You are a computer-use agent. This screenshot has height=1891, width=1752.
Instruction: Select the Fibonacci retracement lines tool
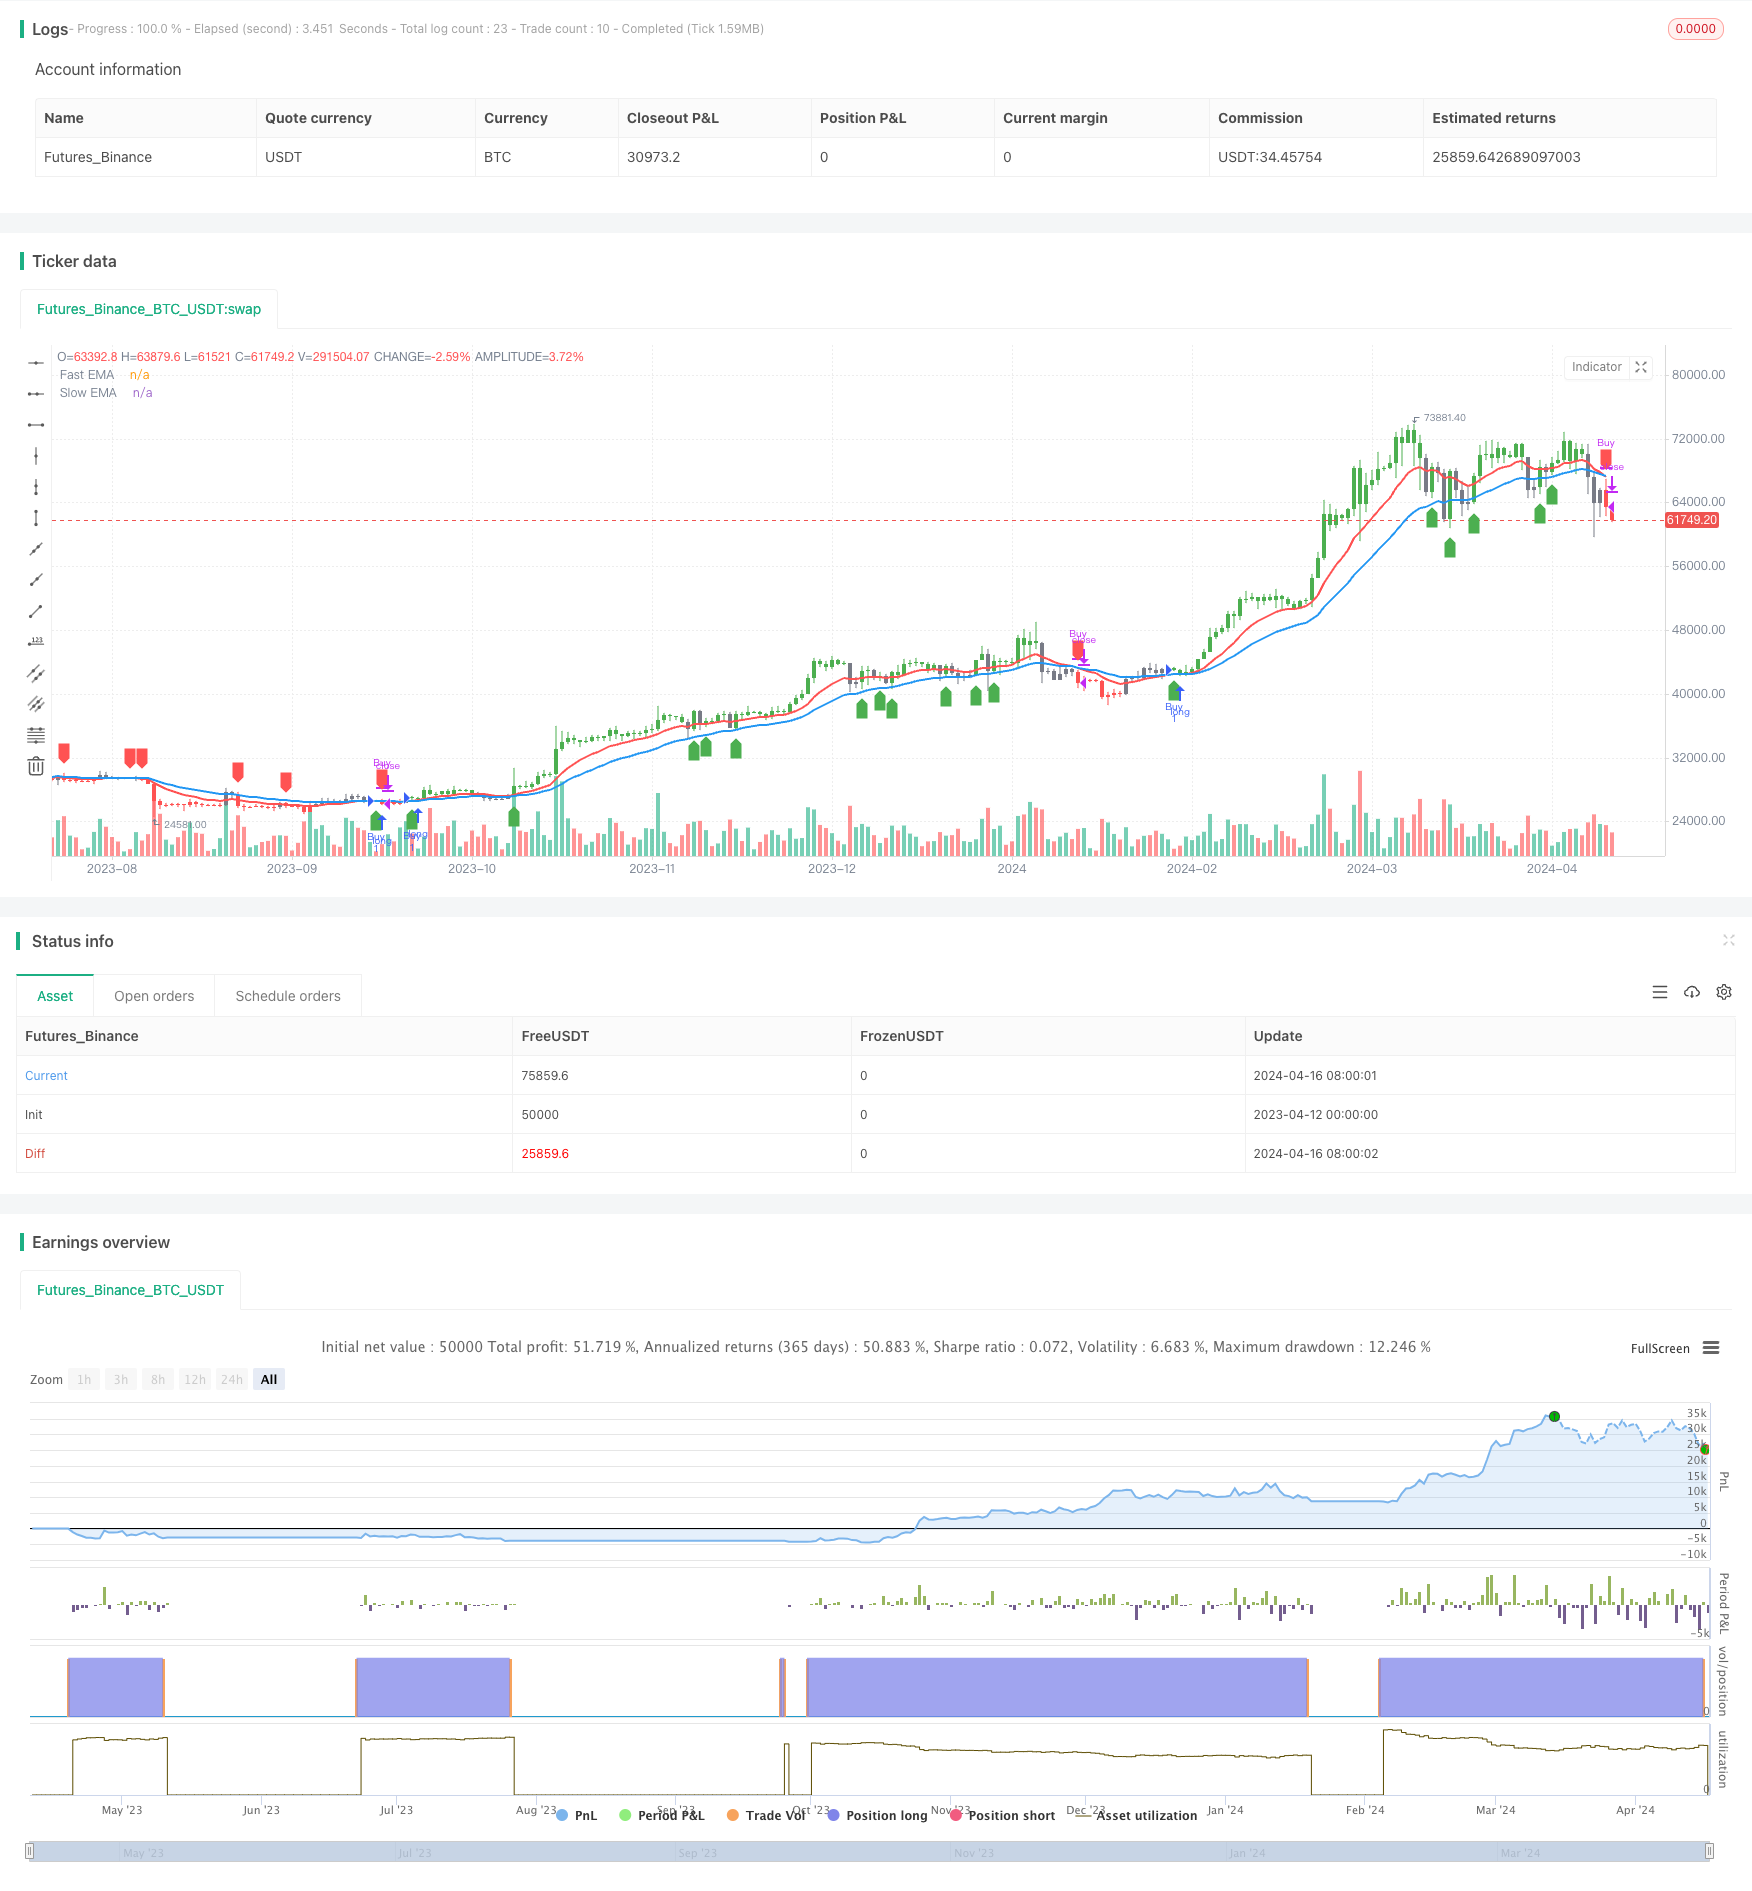36,735
